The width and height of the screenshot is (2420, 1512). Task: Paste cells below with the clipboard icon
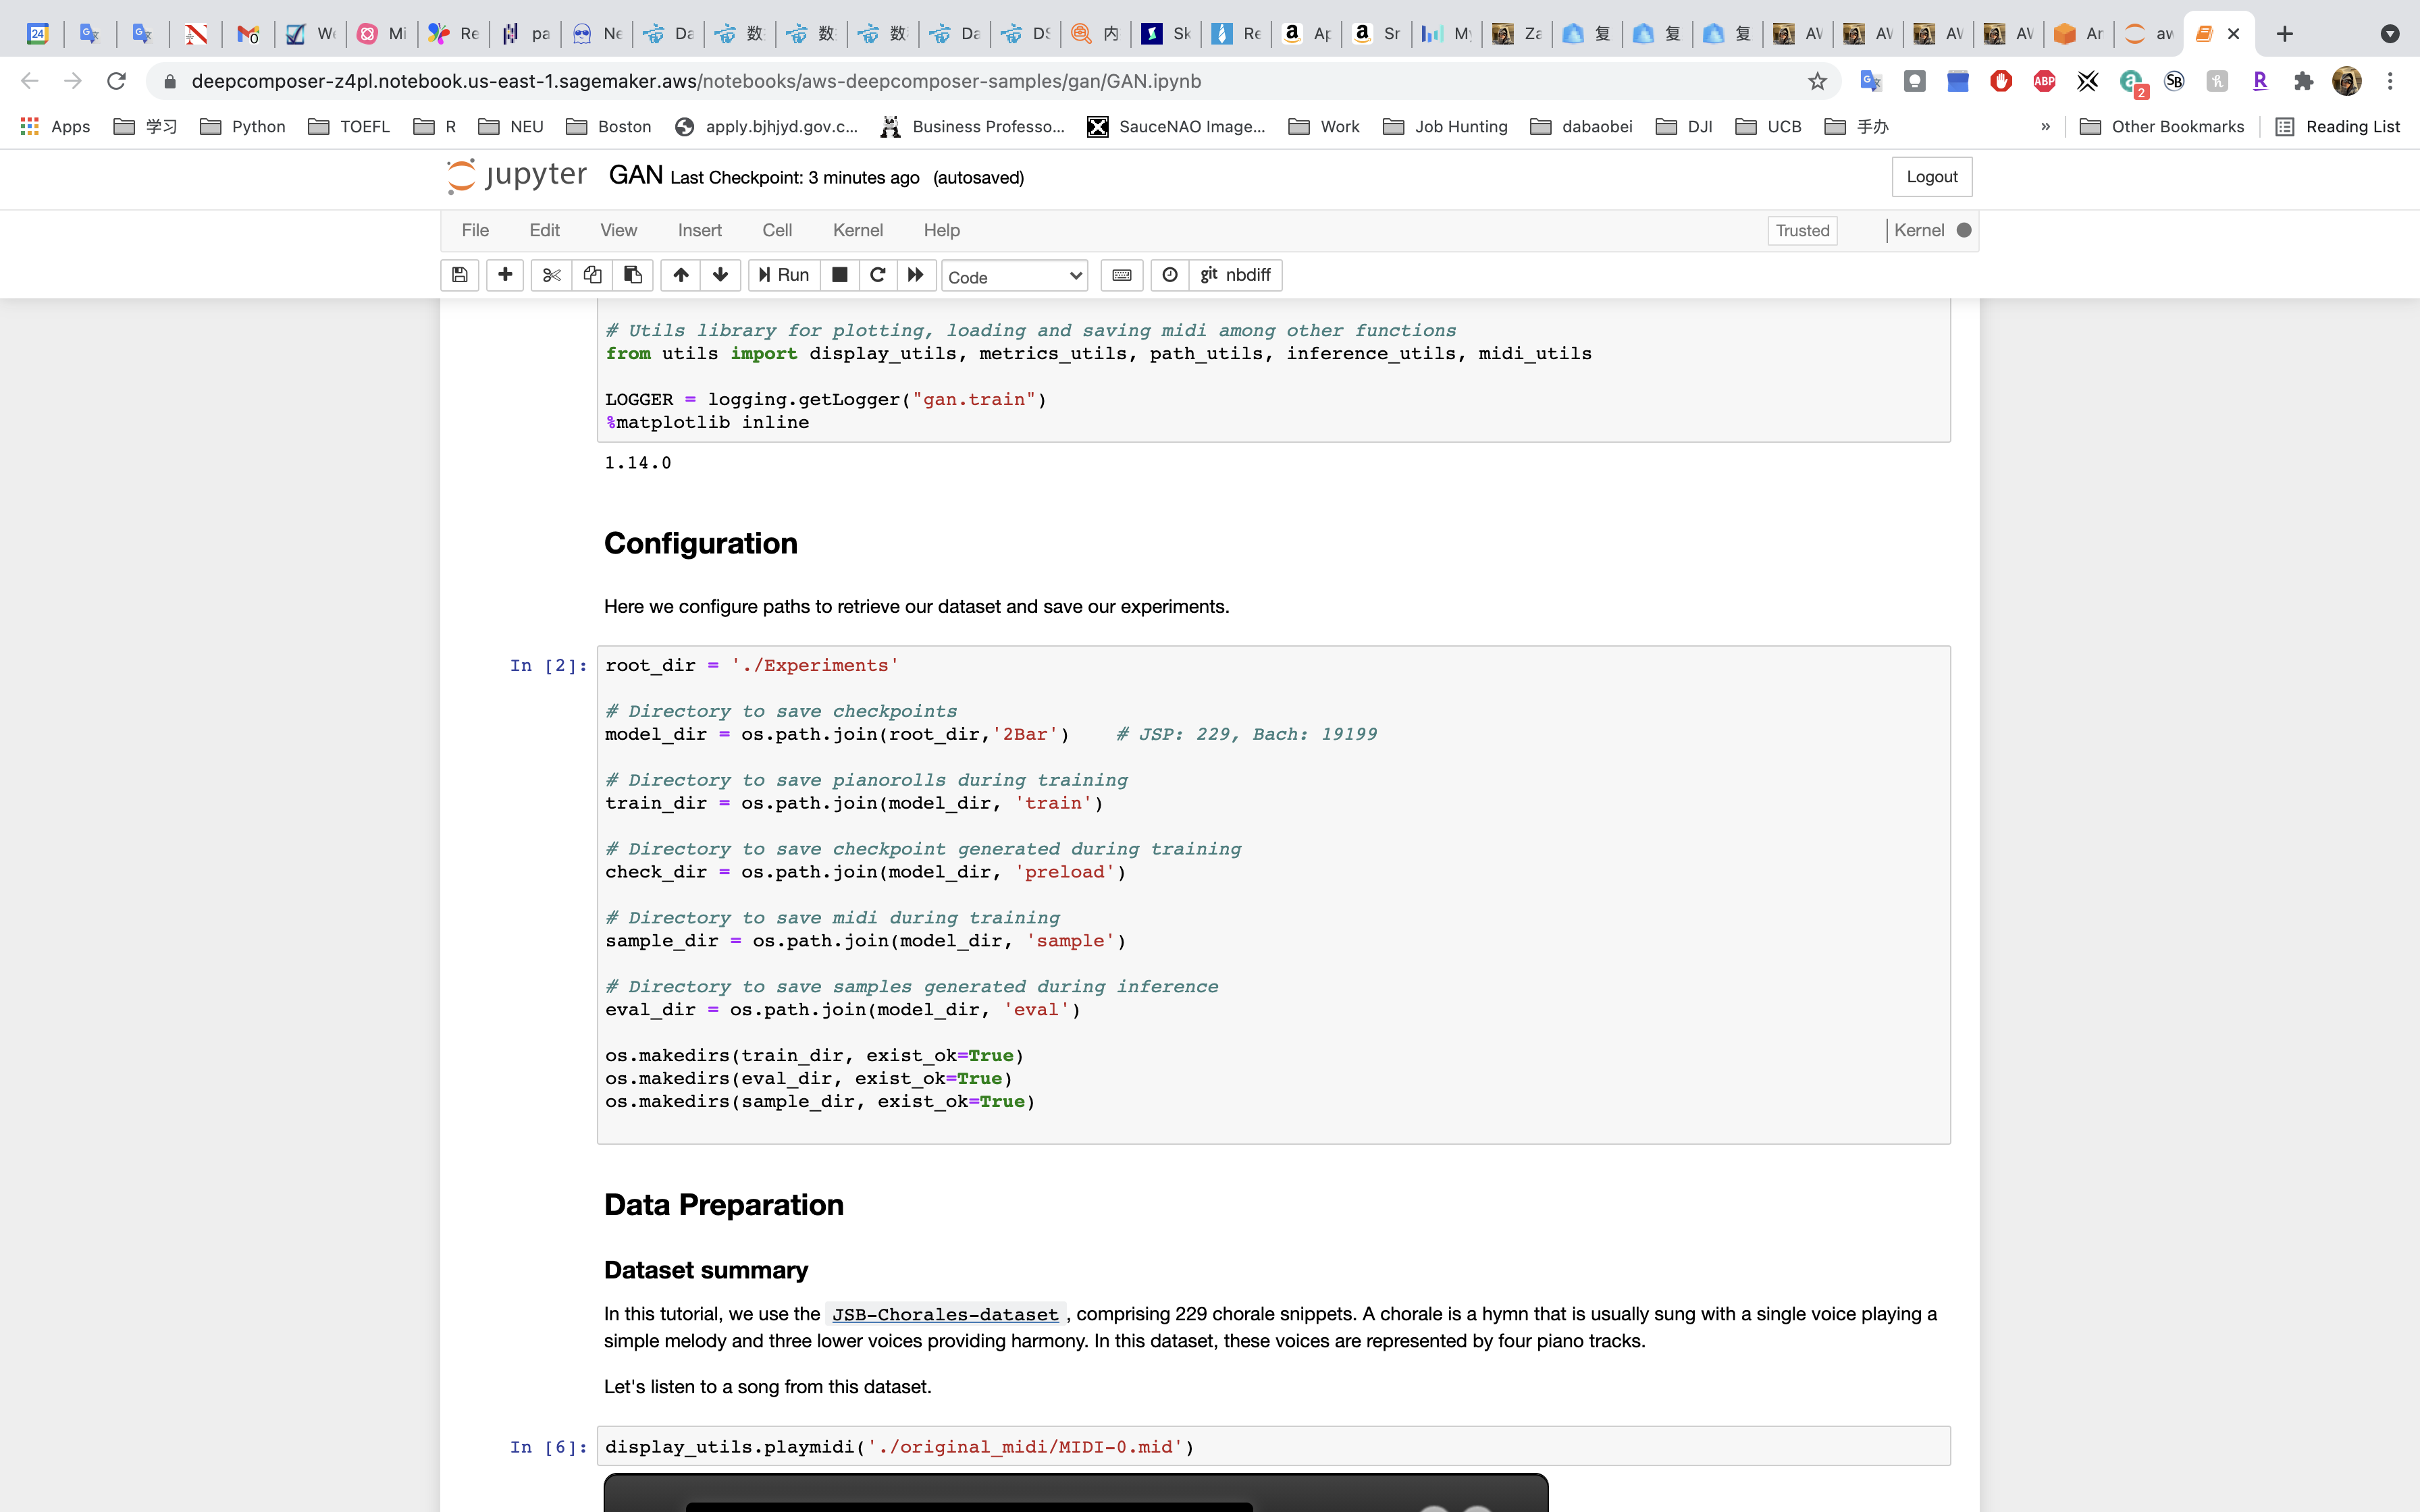click(x=633, y=275)
